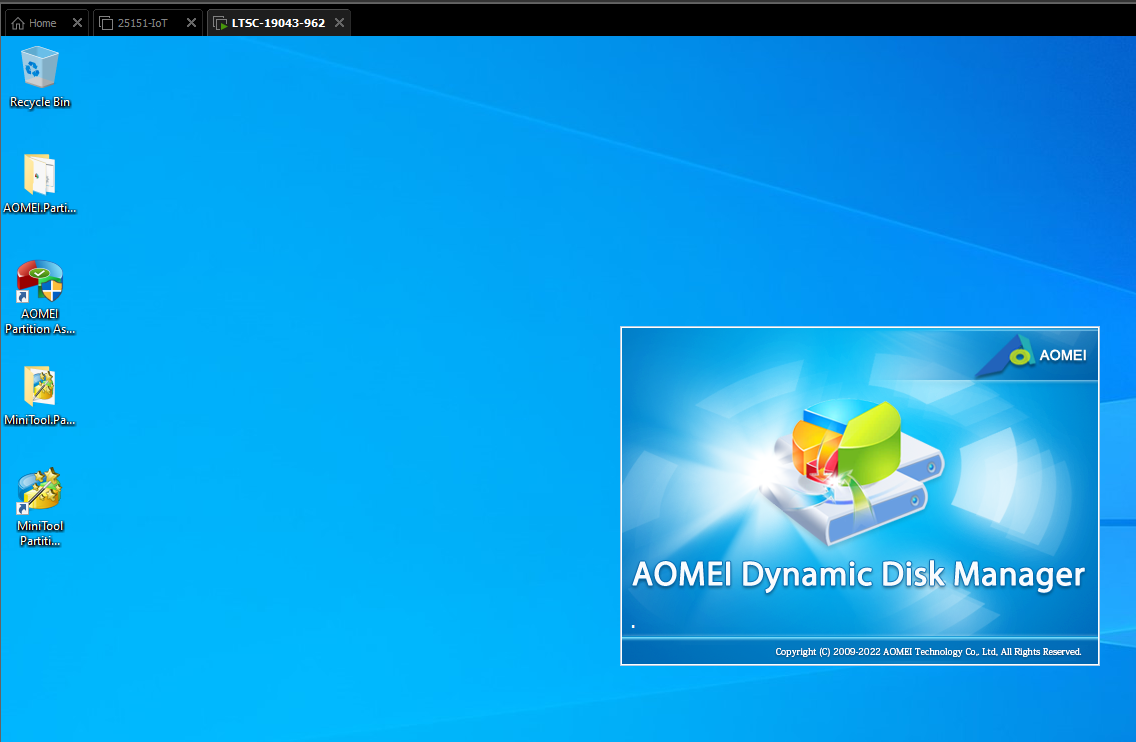1136x742 pixels.
Task: Close the 25151-IoT tab
Action: [x=191, y=22]
